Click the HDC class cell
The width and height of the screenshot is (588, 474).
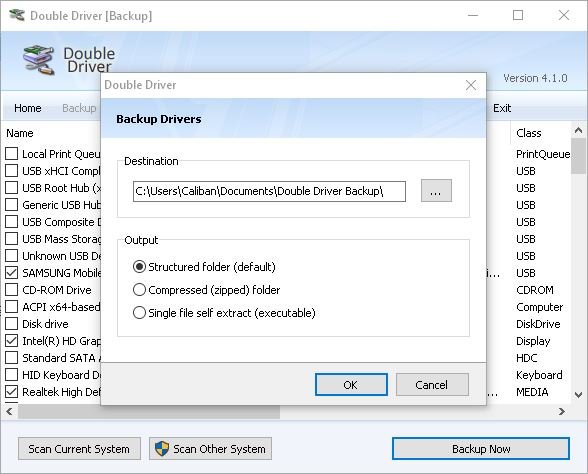pyautogui.click(x=526, y=358)
